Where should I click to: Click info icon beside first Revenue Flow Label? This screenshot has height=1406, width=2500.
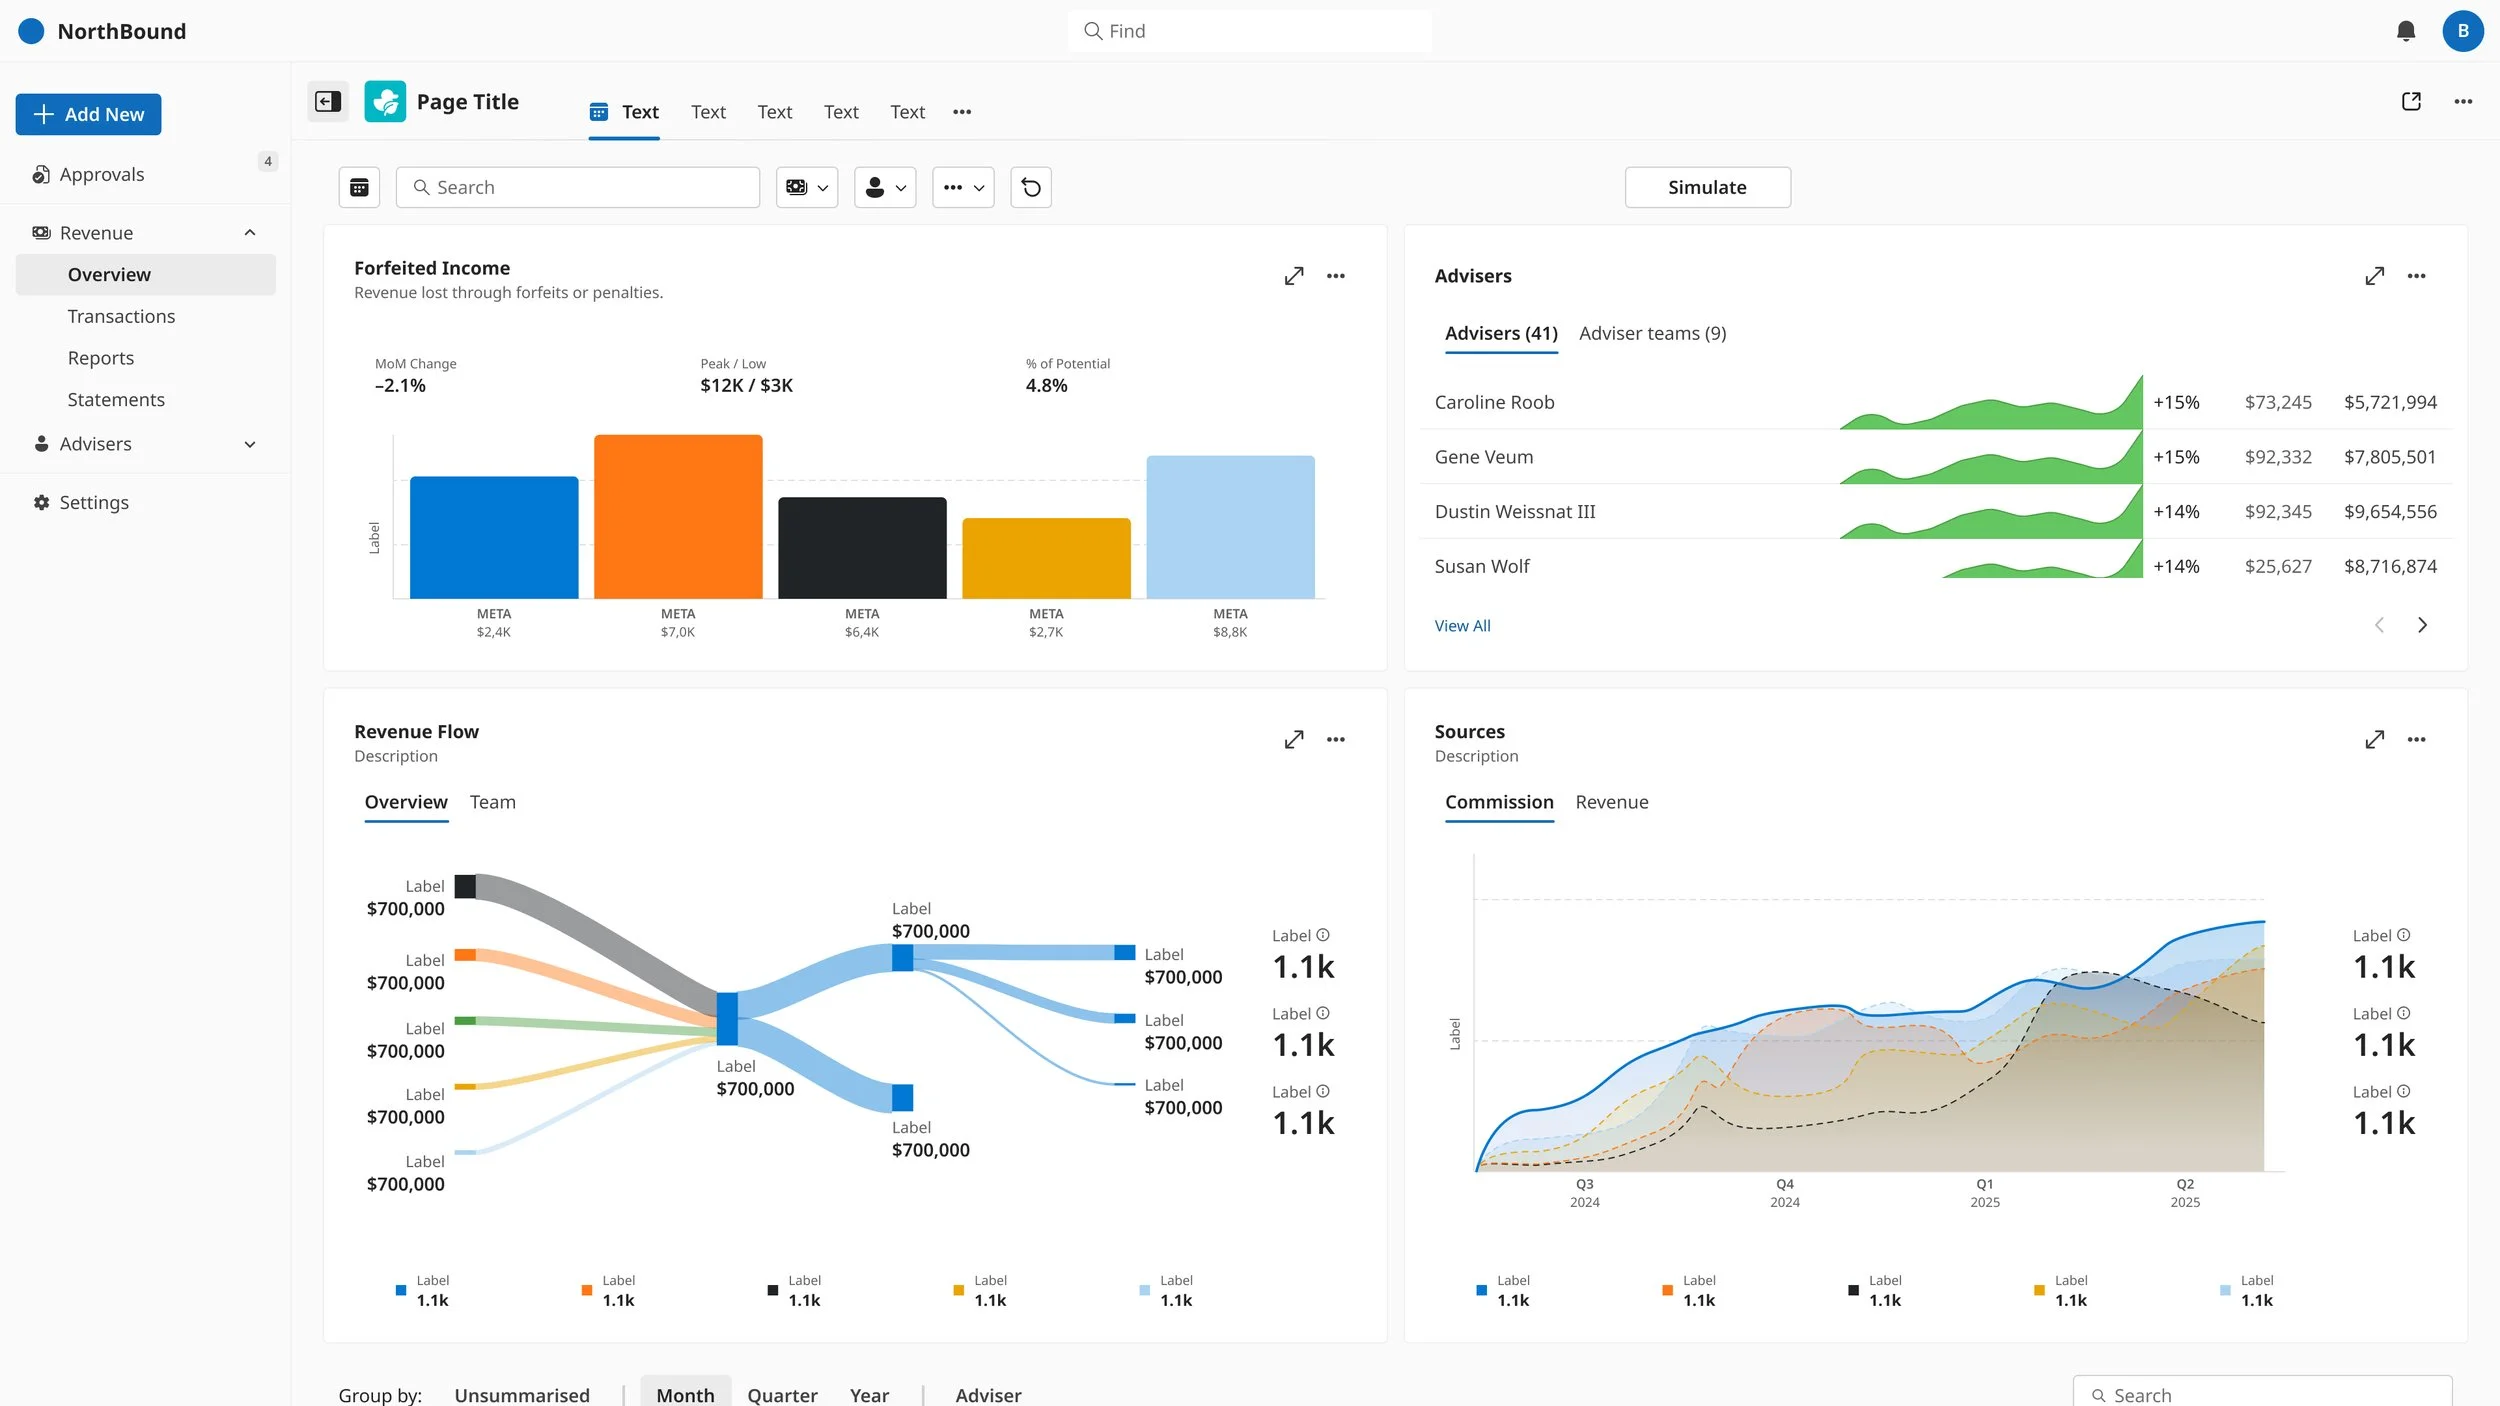point(1323,935)
